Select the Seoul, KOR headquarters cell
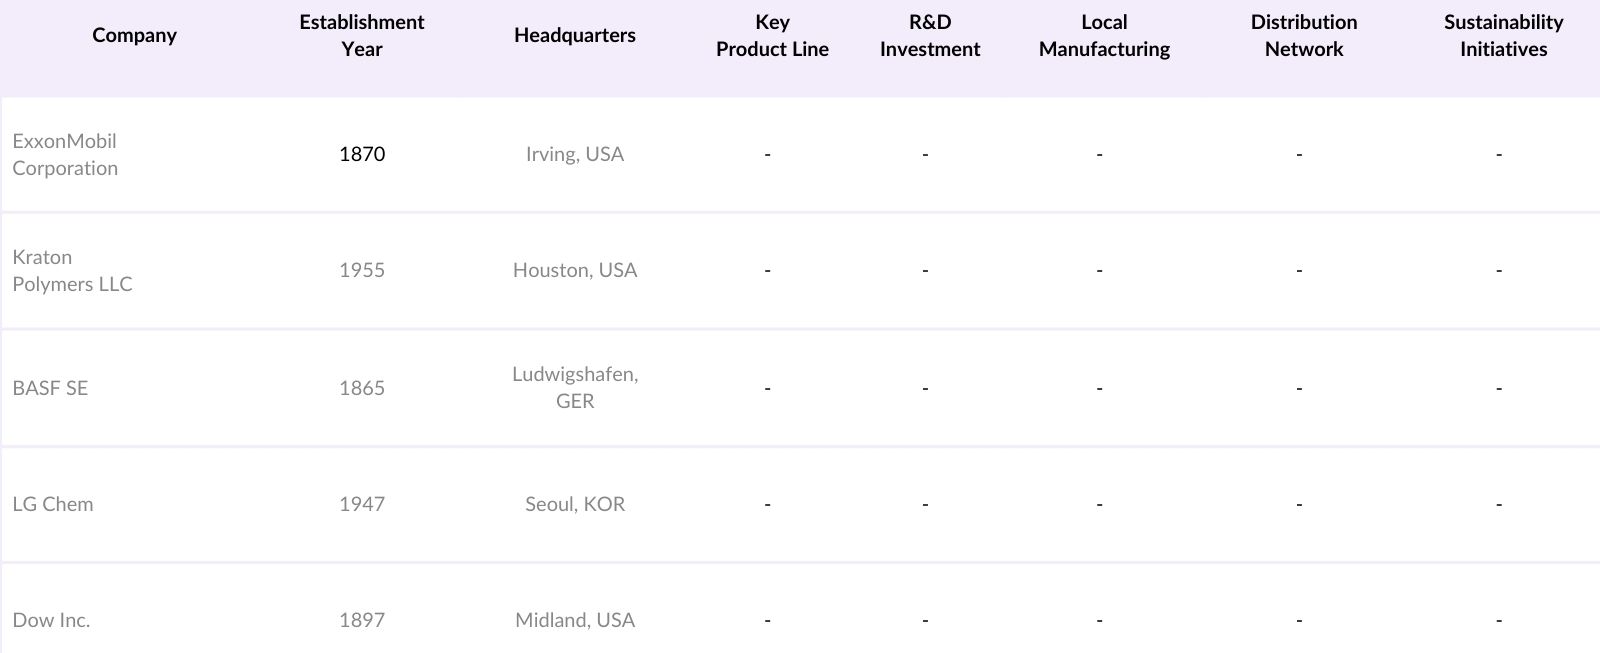This screenshot has width=1600, height=653. point(574,504)
